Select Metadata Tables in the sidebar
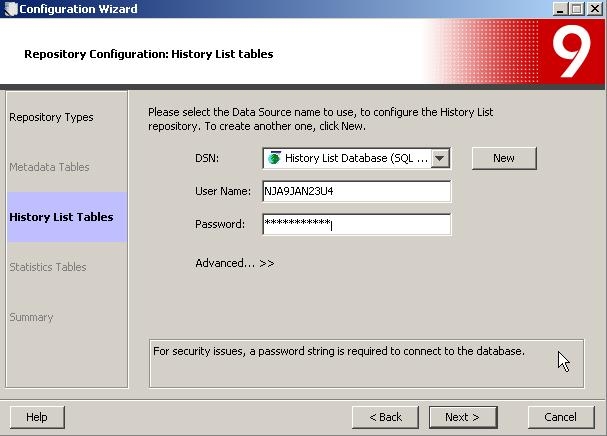 (49, 167)
